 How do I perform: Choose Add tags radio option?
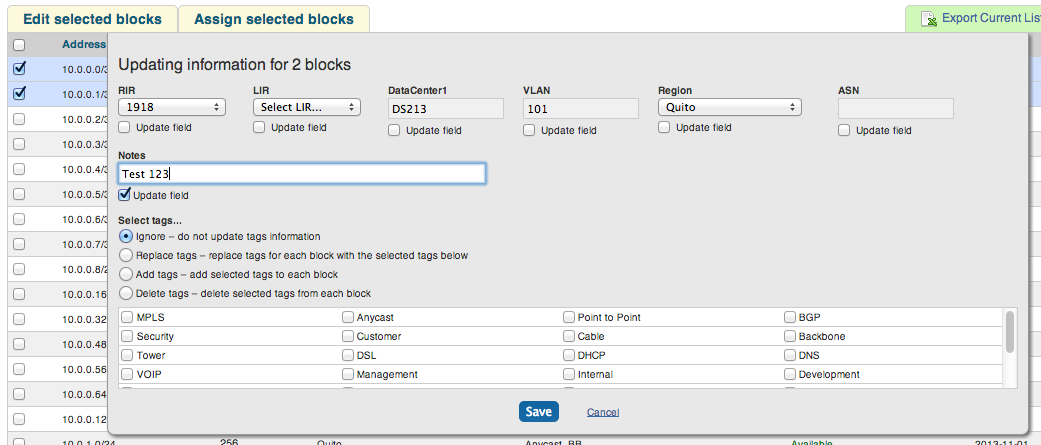coord(126,274)
